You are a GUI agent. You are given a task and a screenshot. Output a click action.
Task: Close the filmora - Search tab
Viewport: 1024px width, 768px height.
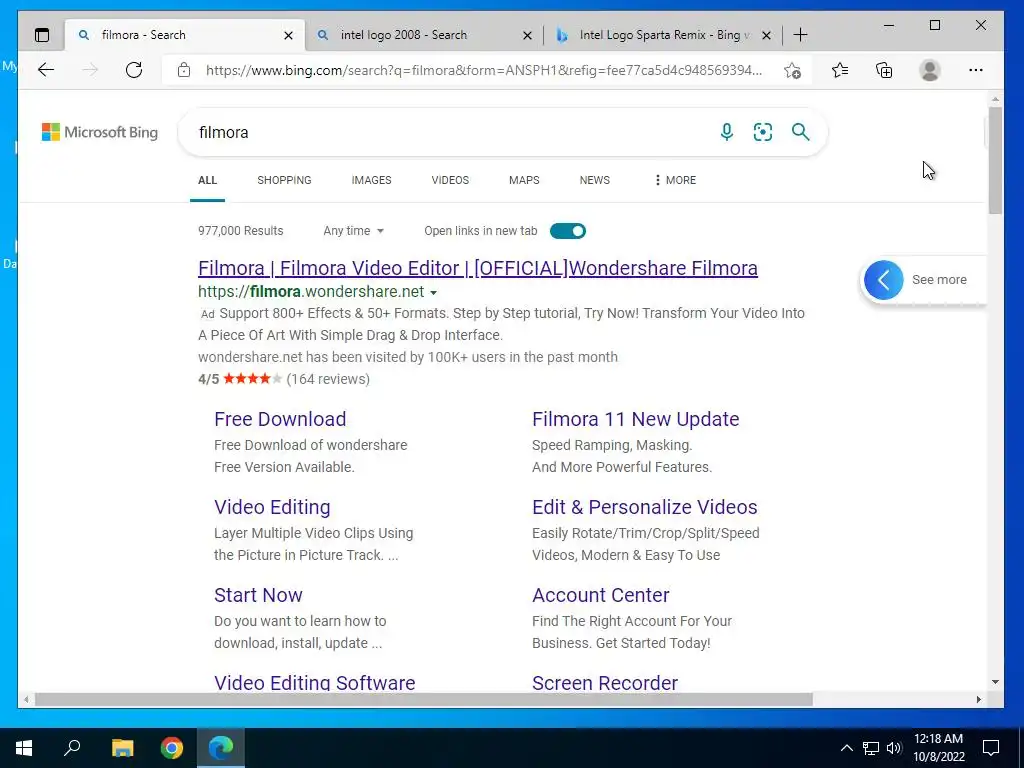pyautogui.click(x=288, y=35)
